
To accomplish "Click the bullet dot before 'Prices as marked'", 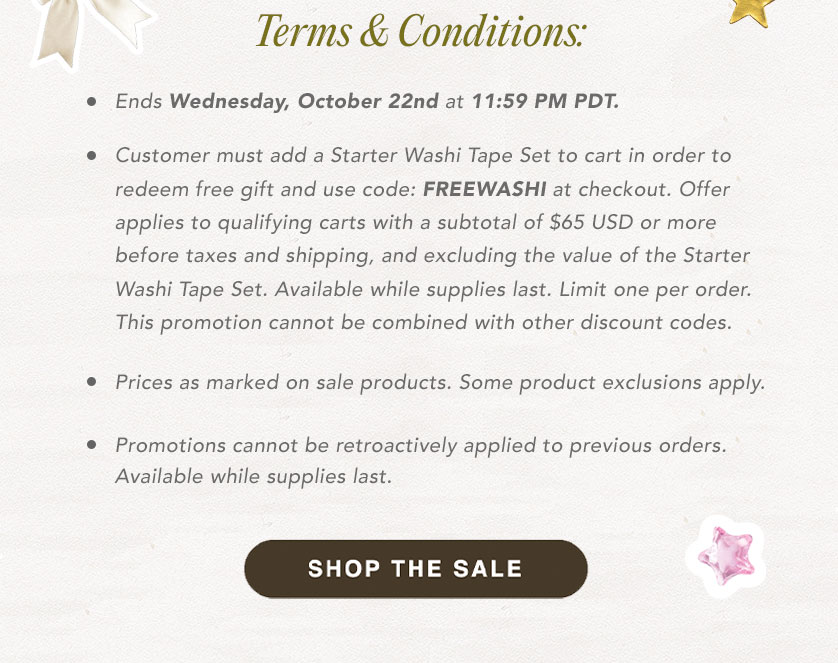I will [92, 382].
